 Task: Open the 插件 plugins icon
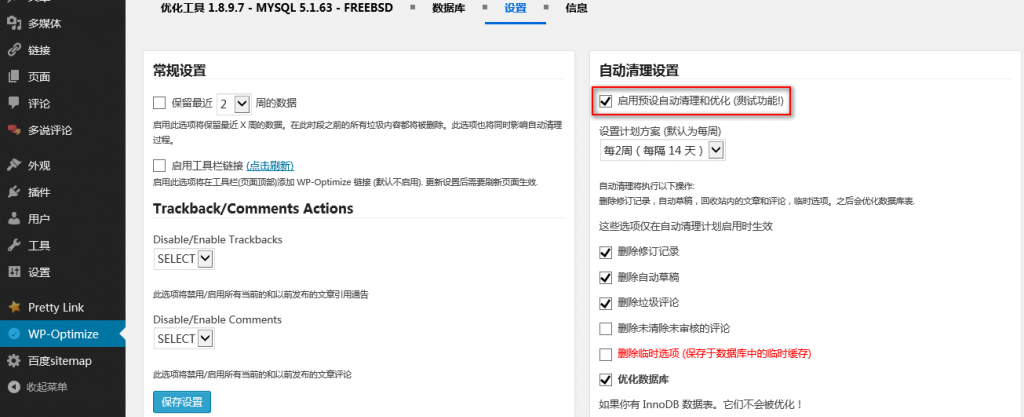14,192
